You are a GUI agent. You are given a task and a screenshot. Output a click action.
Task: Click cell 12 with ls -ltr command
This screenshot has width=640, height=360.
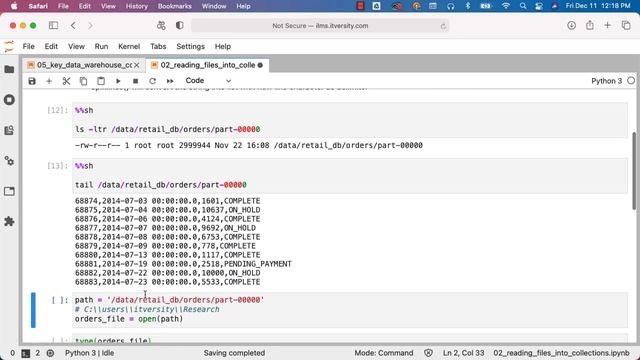(x=350, y=120)
